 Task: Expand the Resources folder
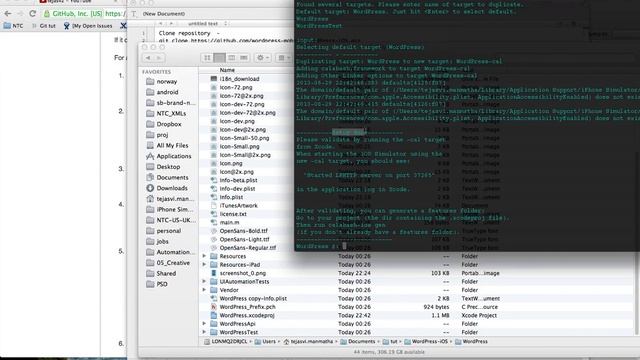point(204,256)
